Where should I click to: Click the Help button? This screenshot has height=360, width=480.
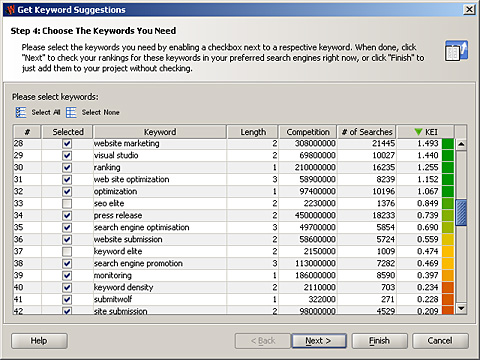point(39,341)
